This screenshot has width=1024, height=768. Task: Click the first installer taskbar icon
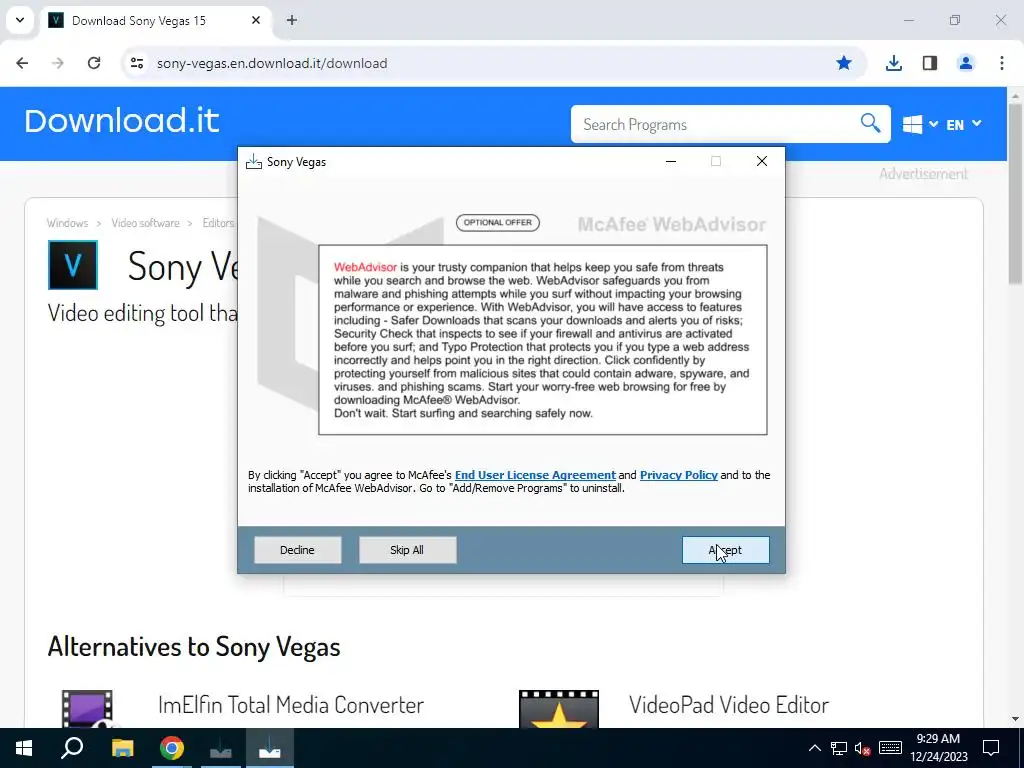point(221,748)
